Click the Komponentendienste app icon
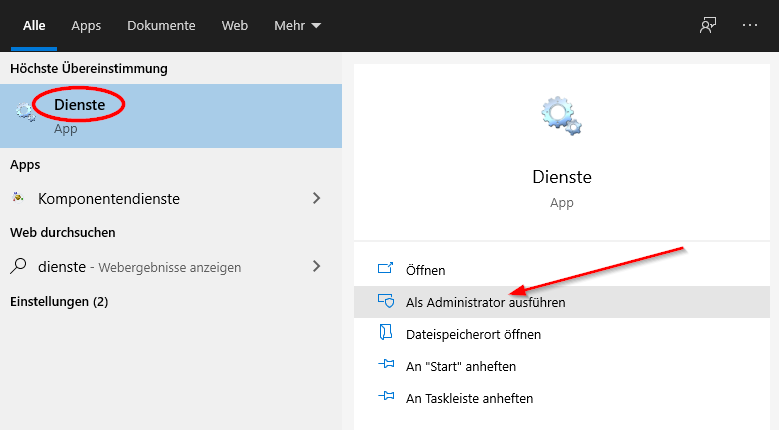The width and height of the screenshot is (779, 430). coord(18,198)
